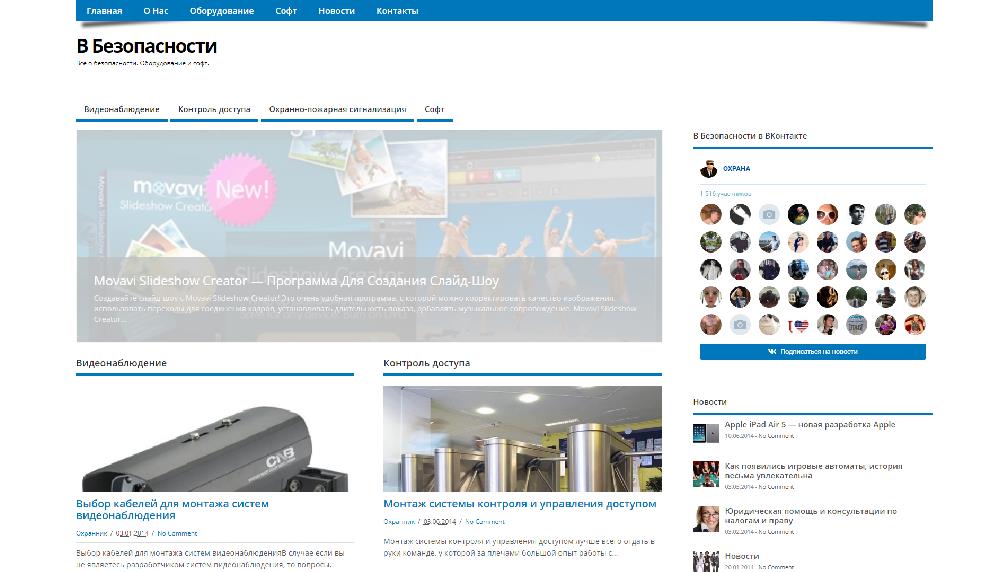The height and width of the screenshot is (572, 1007).
Task: Open the Главная menu item
Action: click(x=104, y=11)
